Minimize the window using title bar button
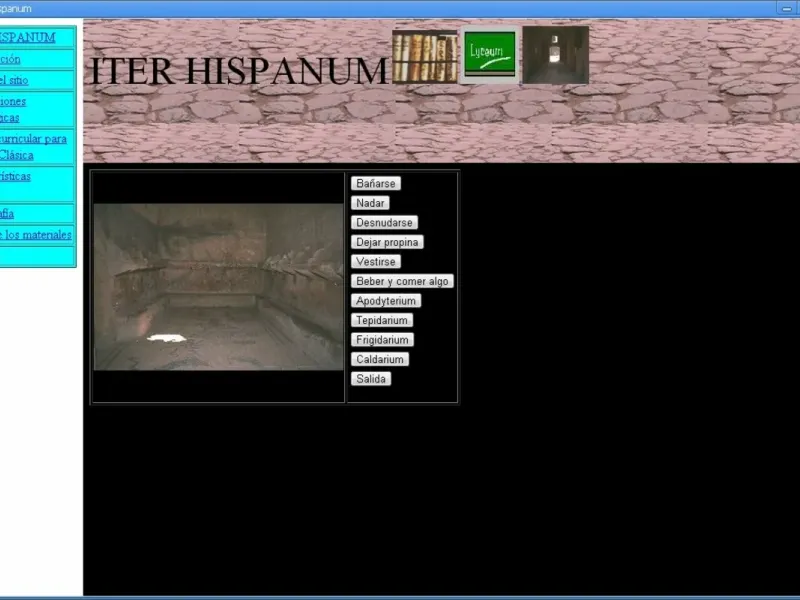The image size is (800, 600). (x=787, y=8)
